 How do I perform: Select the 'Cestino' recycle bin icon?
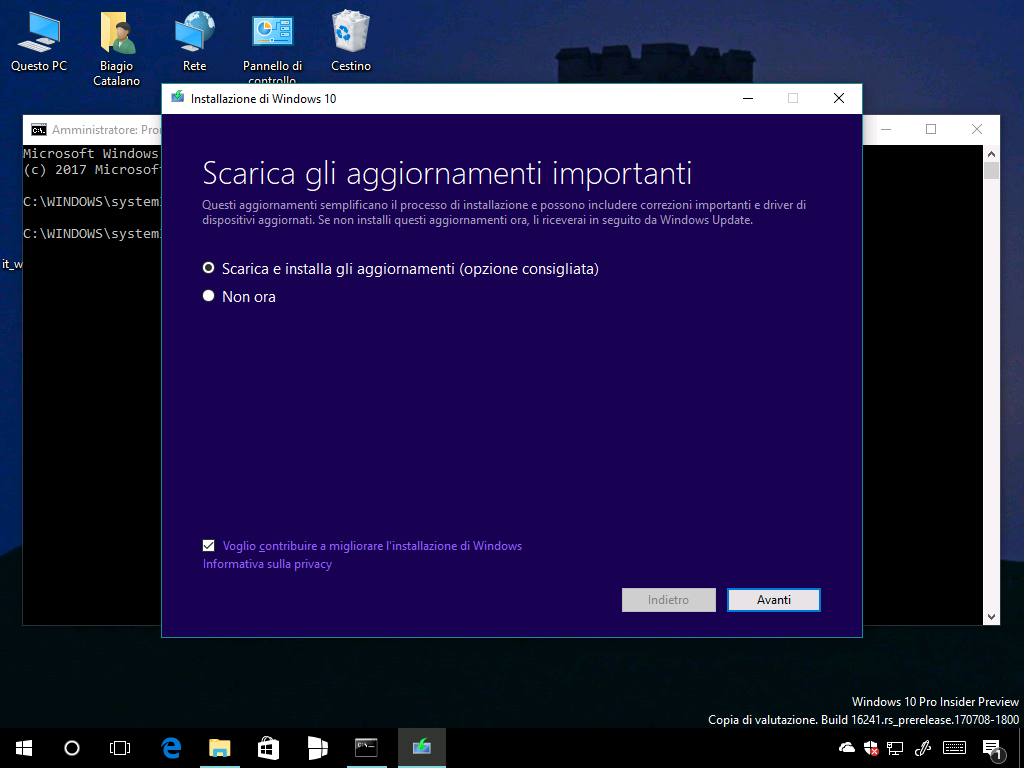(351, 40)
